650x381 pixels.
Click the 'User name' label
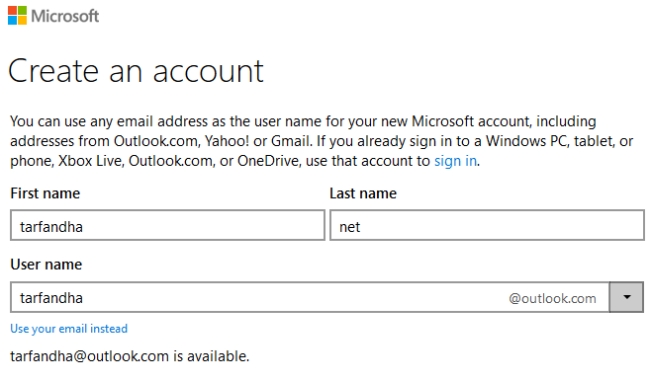(x=46, y=265)
